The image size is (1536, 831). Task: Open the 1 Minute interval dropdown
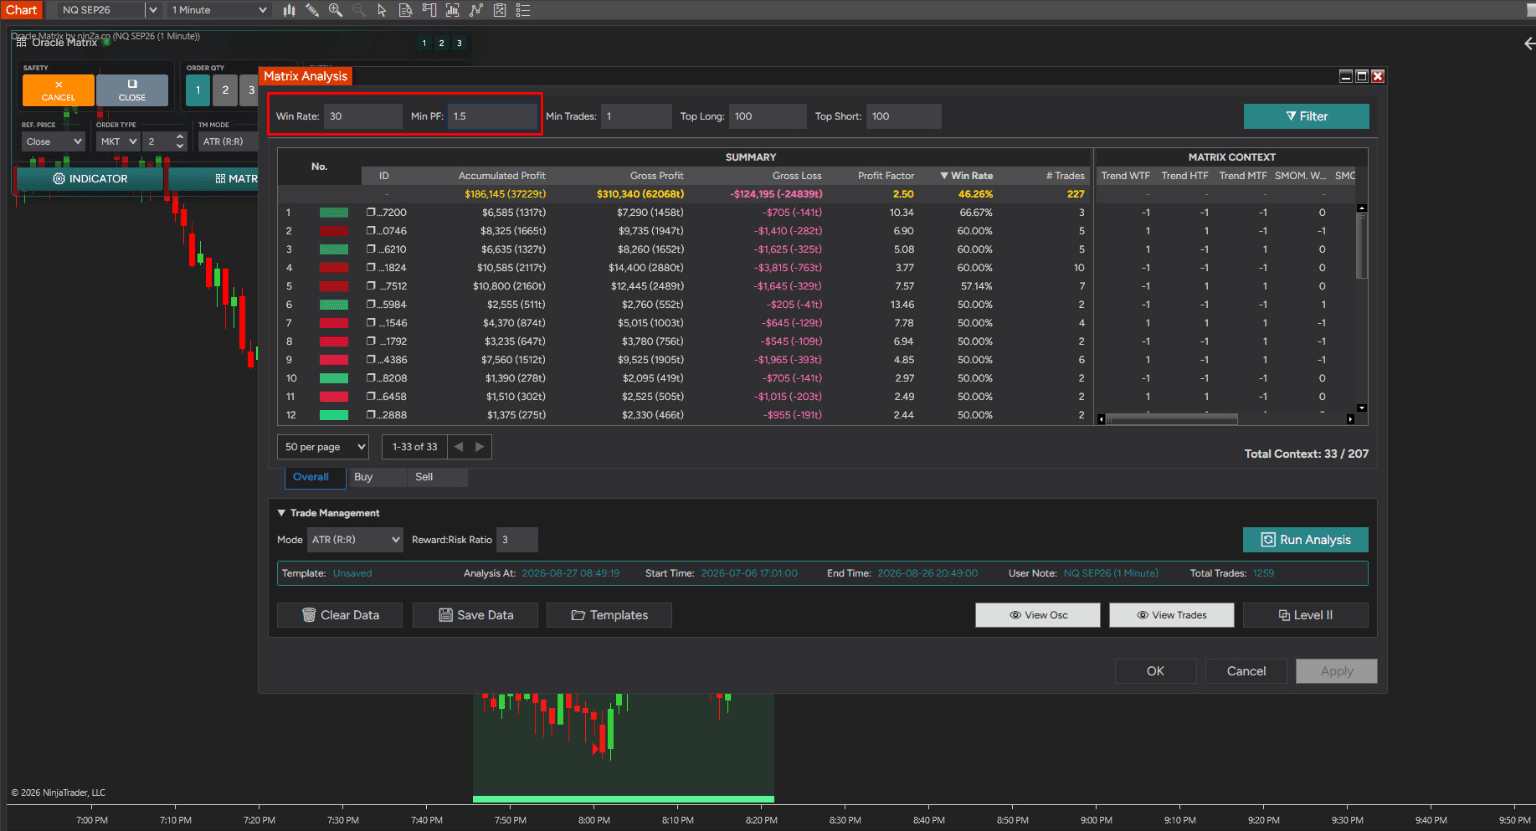click(x=219, y=10)
